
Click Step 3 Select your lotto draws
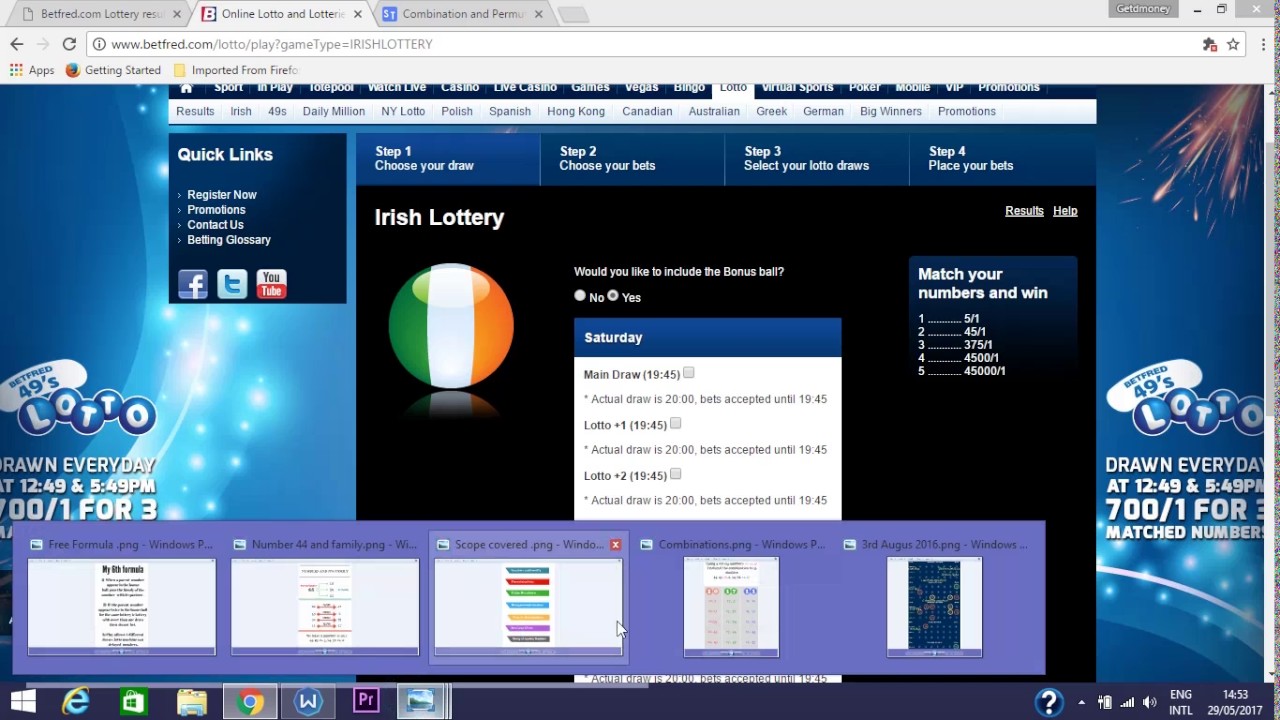pyautogui.click(x=817, y=159)
